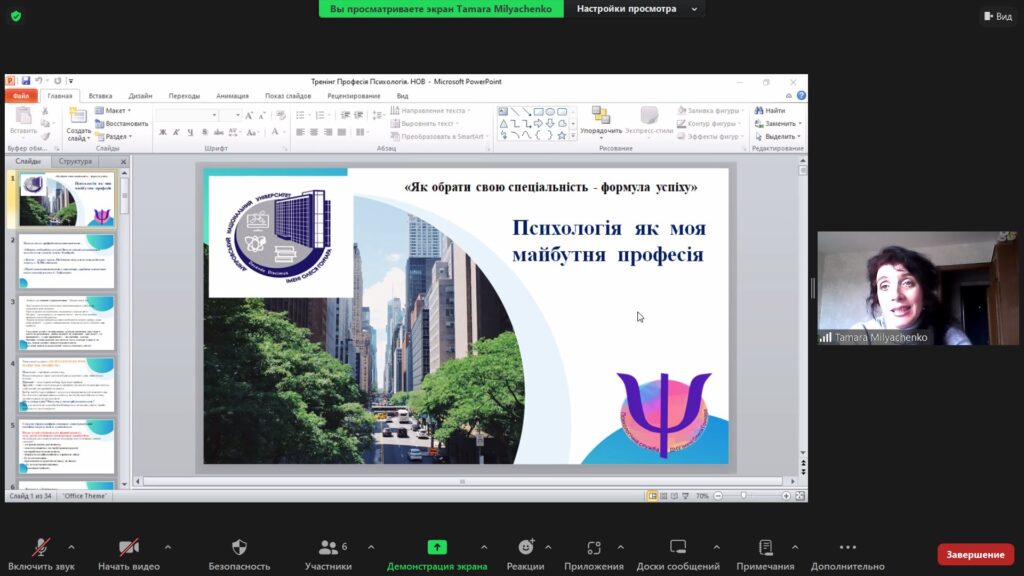Viewport: 1024px width, 576px height.
Task: Open the Экспресс-стили quick styles gallery
Action: click(648, 121)
